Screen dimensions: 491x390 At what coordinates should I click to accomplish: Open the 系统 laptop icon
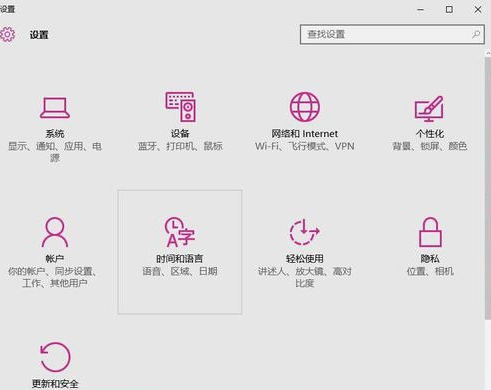(x=55, y=108)
